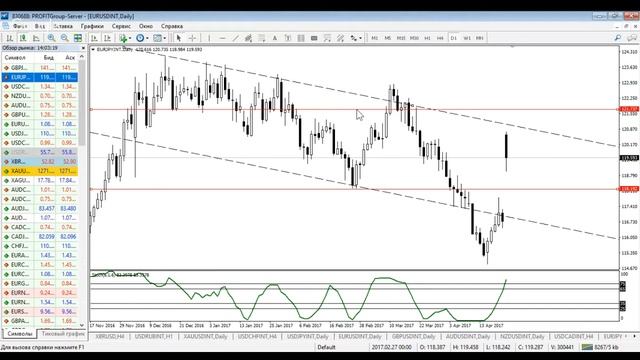Select CADJ row with bid 82.099

pyautogui.click(x=40, y=237)
